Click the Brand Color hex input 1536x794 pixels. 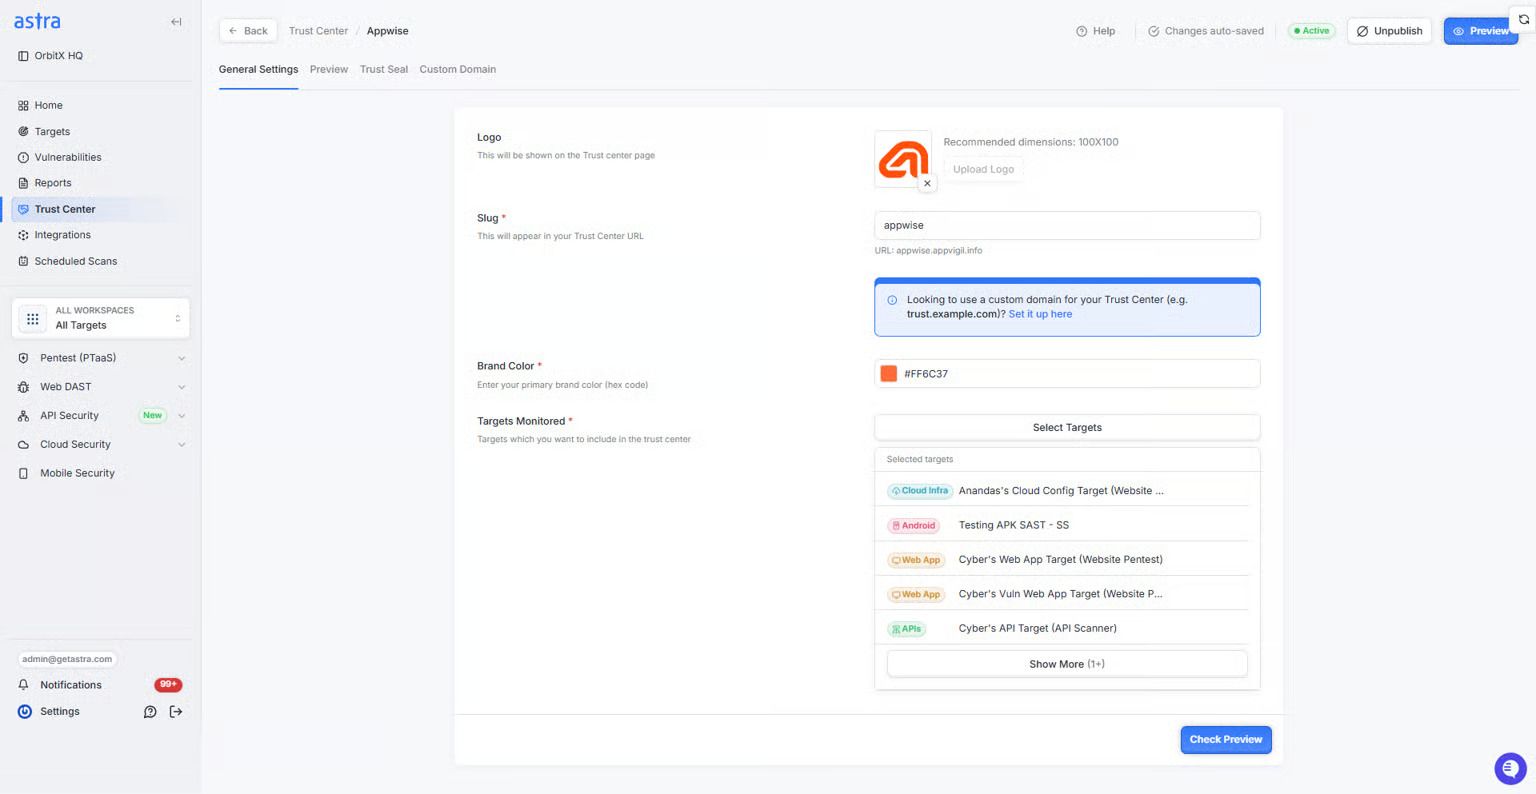pos(1067,374)
